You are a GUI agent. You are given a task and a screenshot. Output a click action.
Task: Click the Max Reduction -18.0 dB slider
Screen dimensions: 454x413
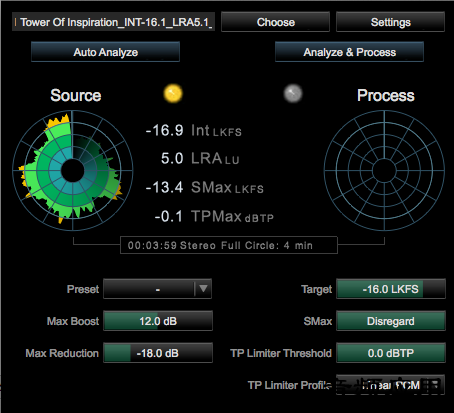pyautogui.click(x=158, y=353)
